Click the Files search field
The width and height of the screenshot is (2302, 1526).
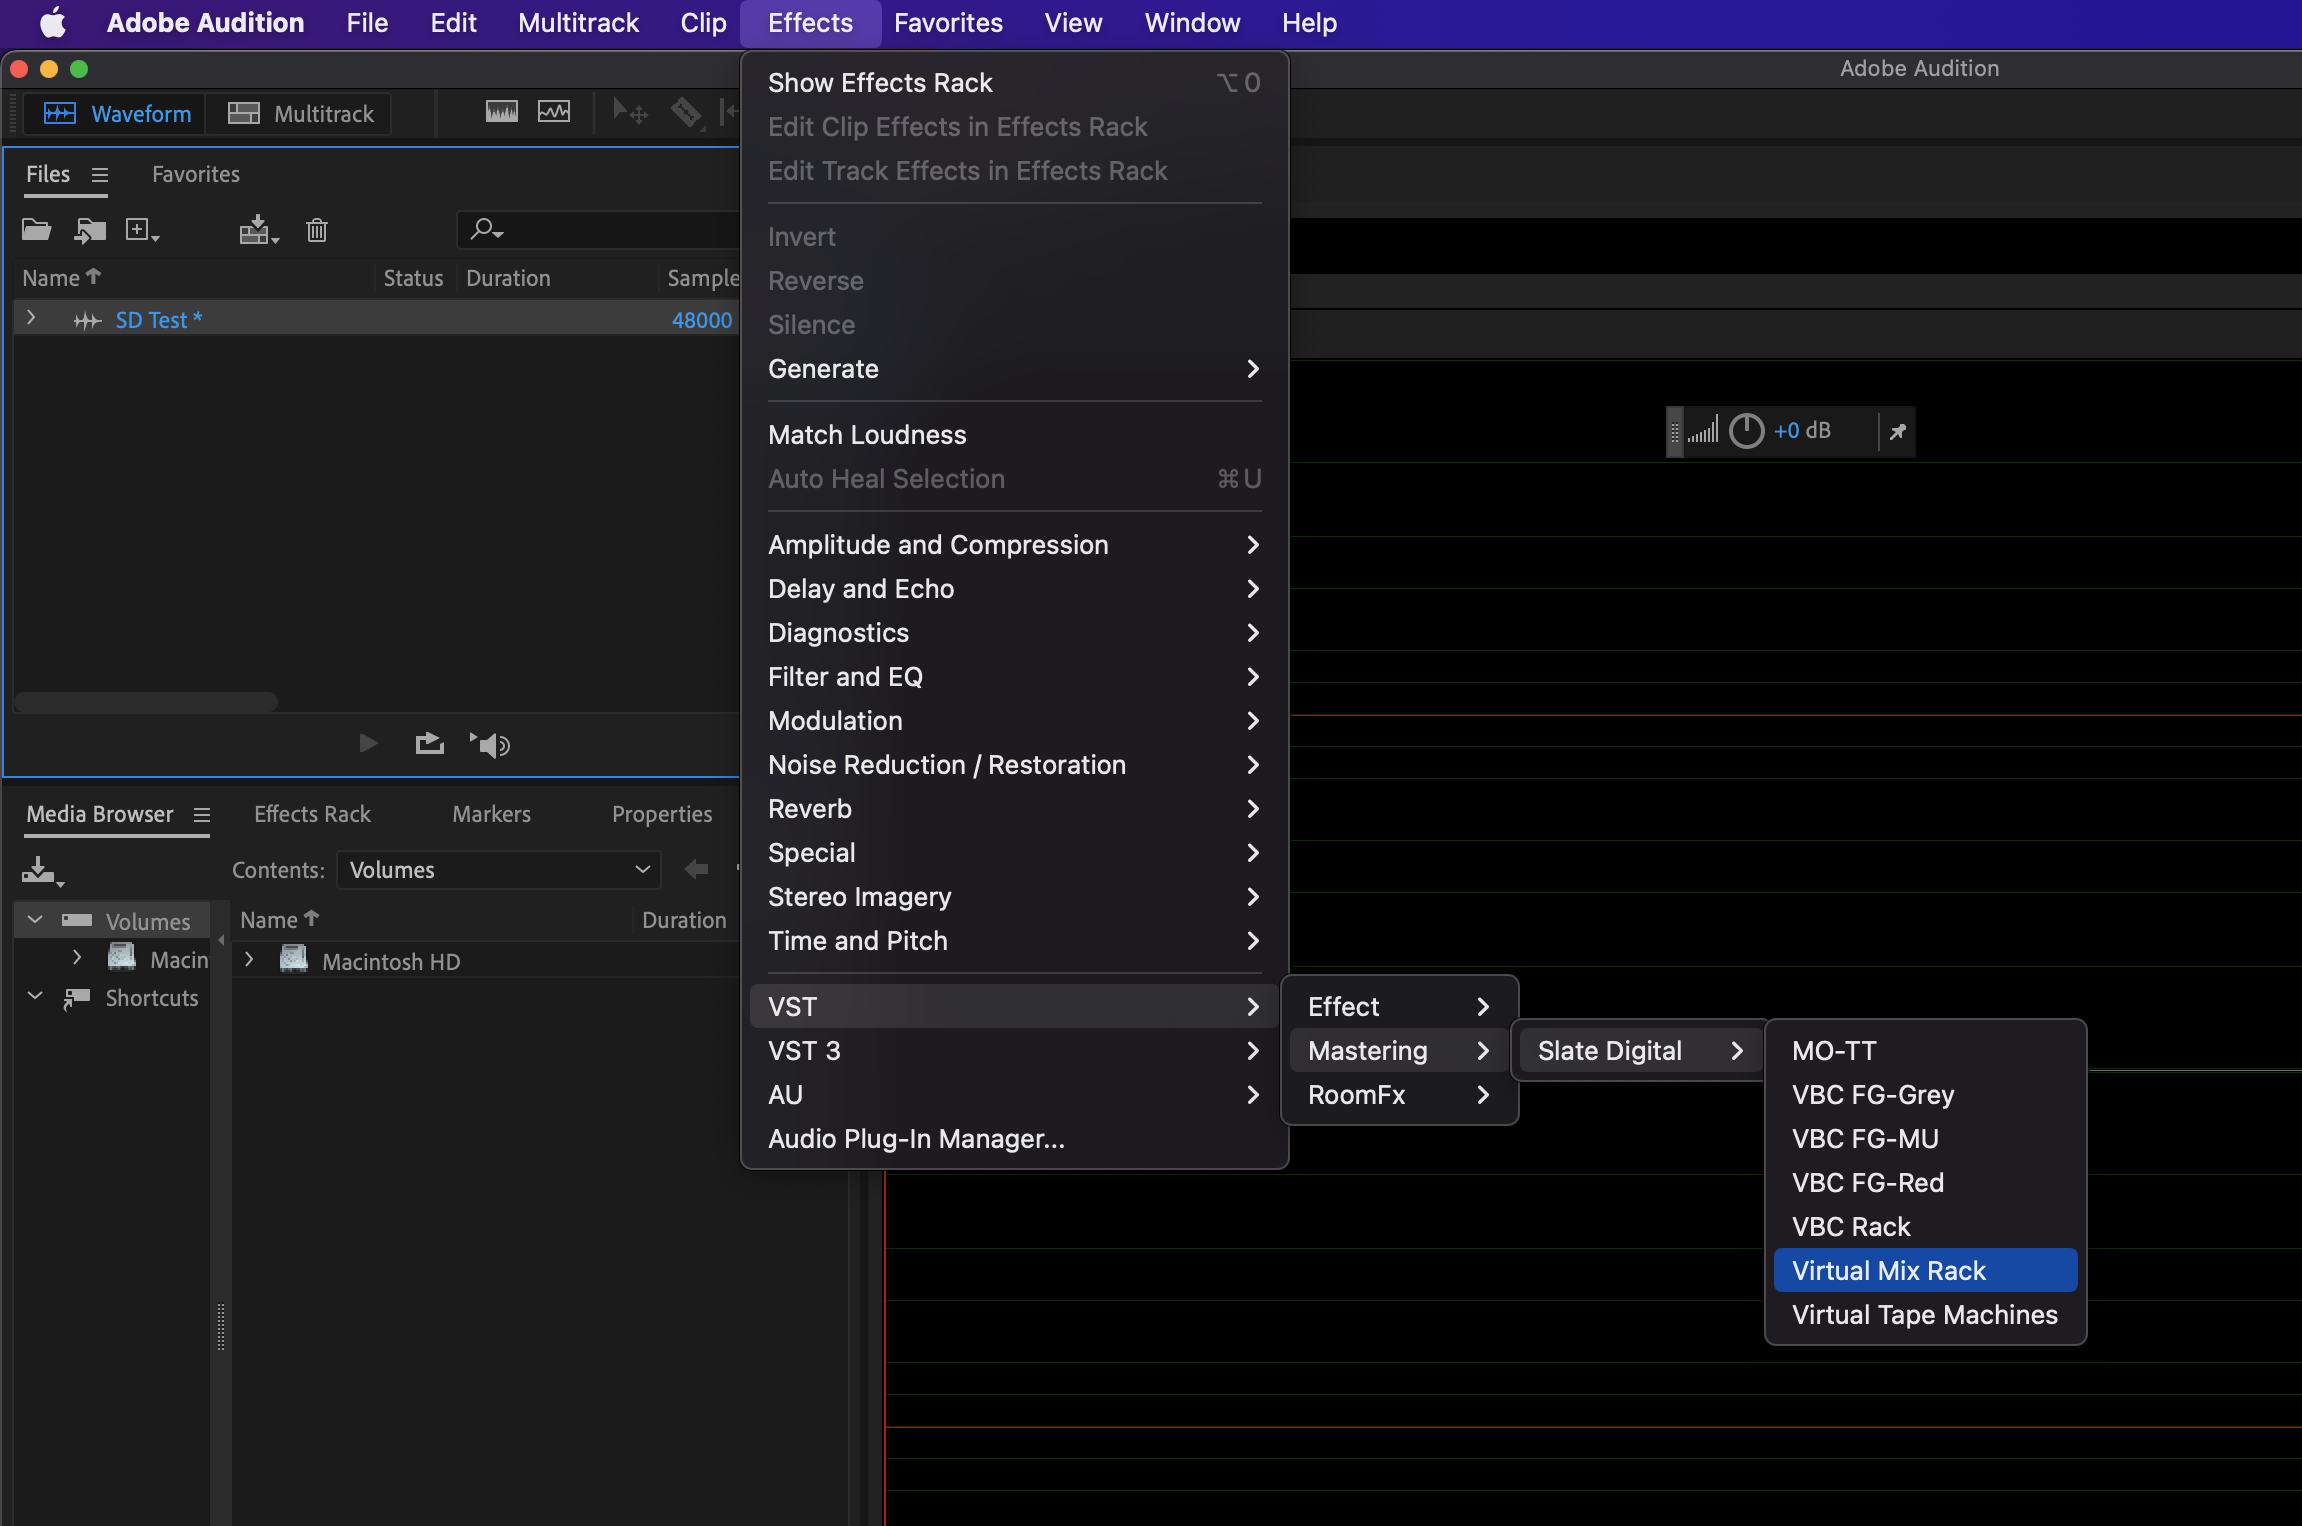598,230
